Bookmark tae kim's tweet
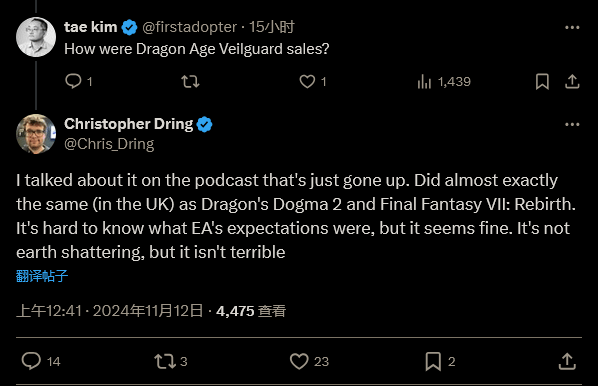Viewport: 598px width, 386px height. (x=542, y=81)
